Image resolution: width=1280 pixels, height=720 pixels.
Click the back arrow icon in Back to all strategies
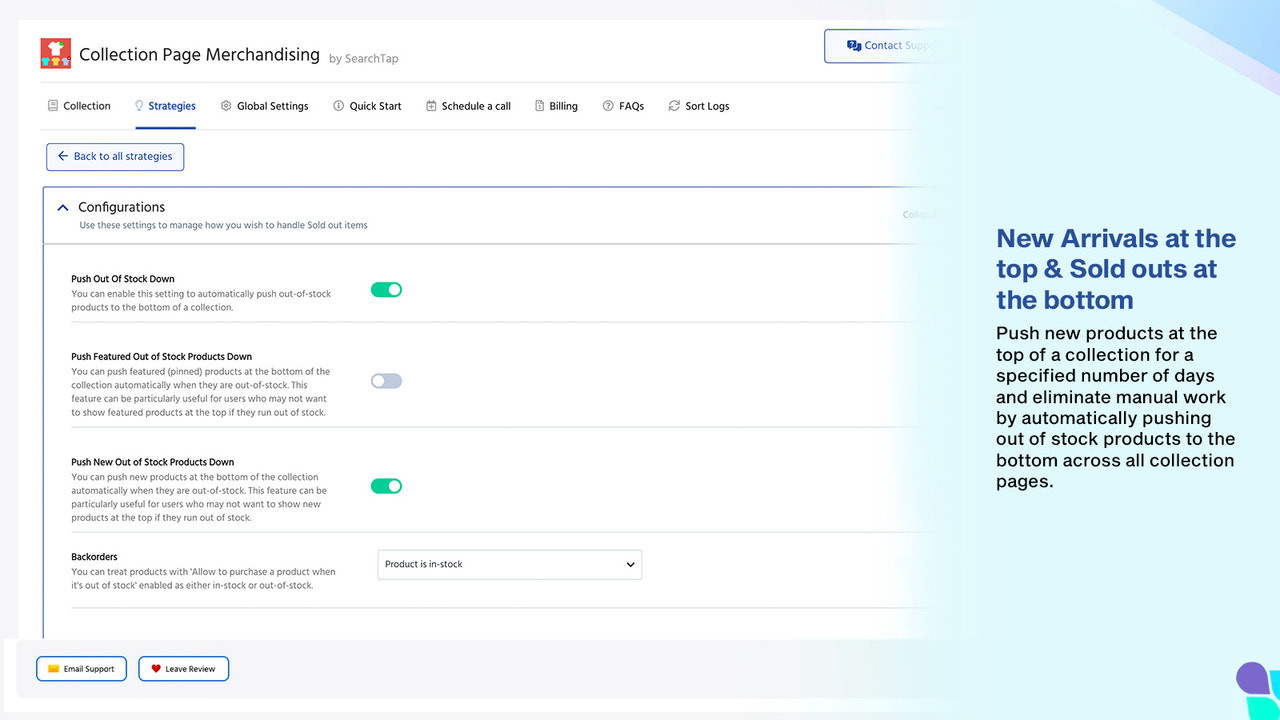coord(63,156)
